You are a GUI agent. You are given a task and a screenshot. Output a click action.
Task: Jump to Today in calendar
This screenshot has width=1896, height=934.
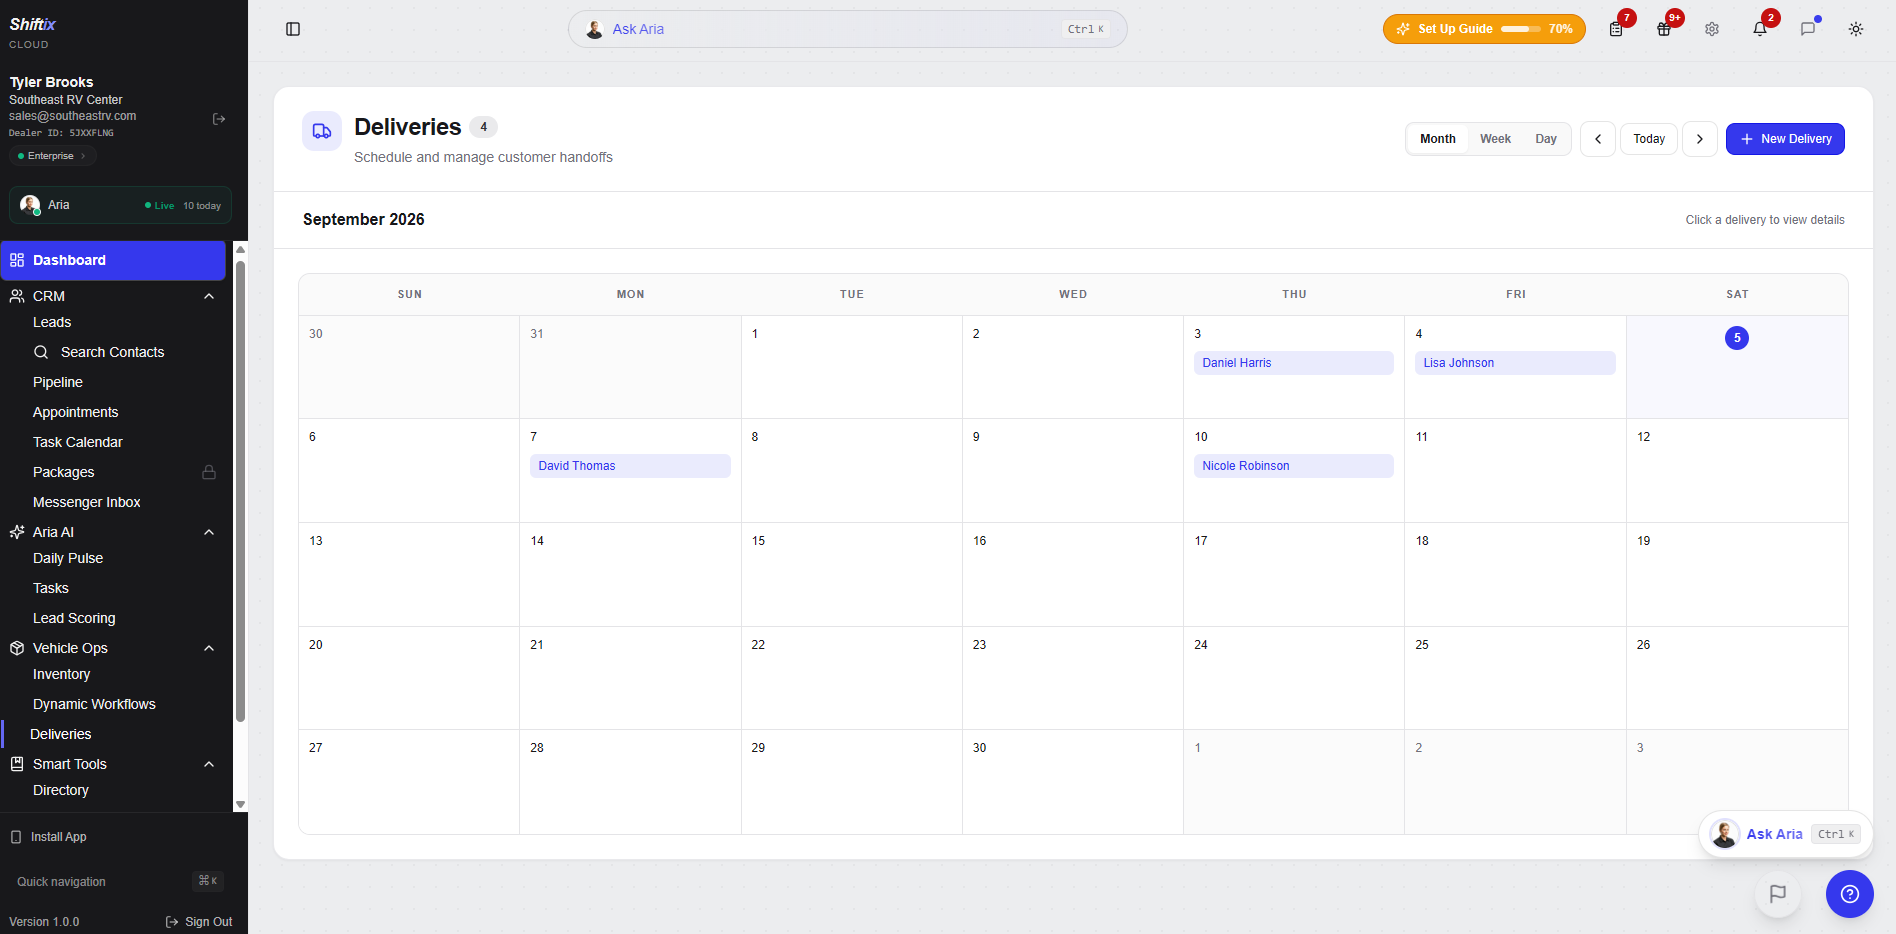click(1649, 139)
